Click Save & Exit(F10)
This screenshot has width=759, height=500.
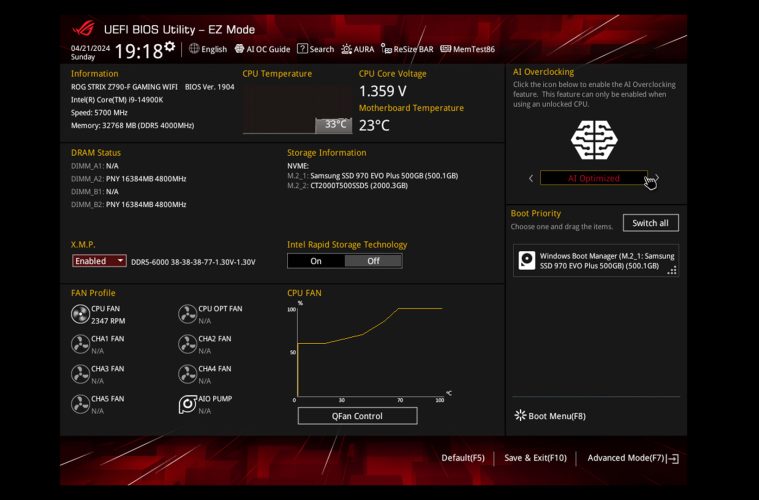pyautogui.click(x=535, y=458)
